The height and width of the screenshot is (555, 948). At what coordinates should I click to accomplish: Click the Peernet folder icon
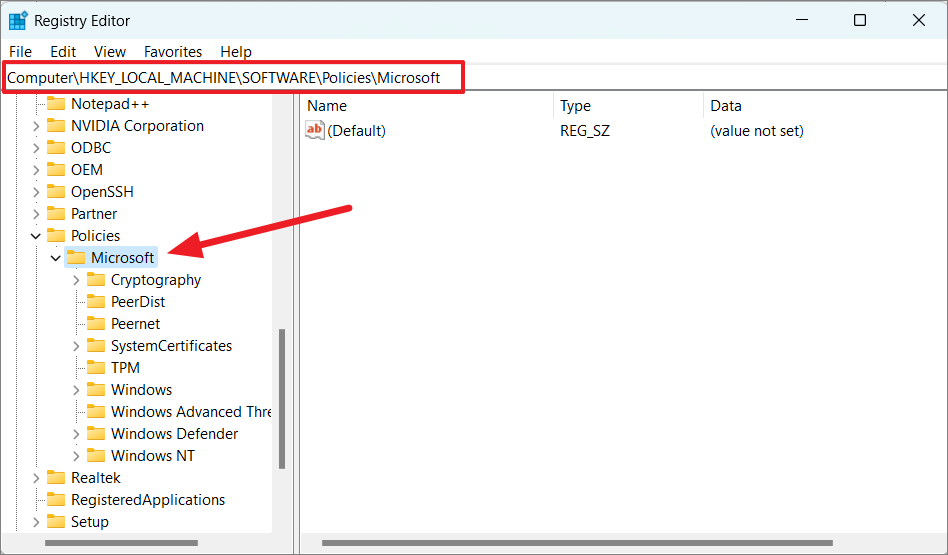(96, 323)
